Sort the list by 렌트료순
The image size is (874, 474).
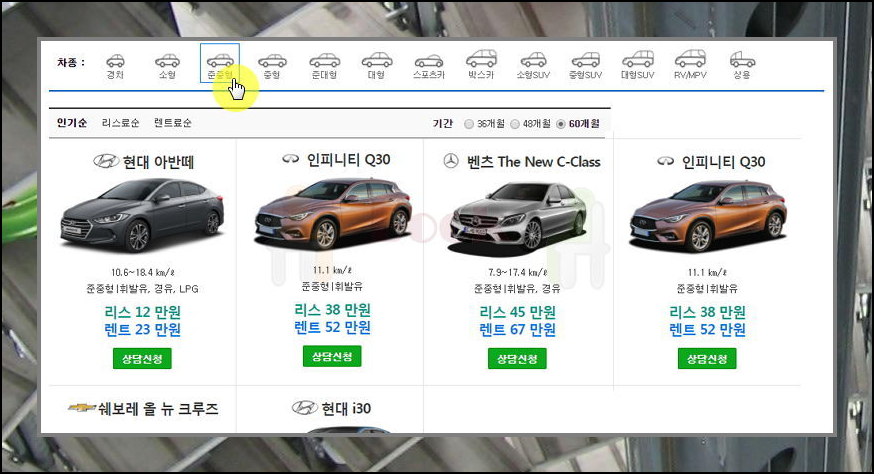tap(173, 123)
